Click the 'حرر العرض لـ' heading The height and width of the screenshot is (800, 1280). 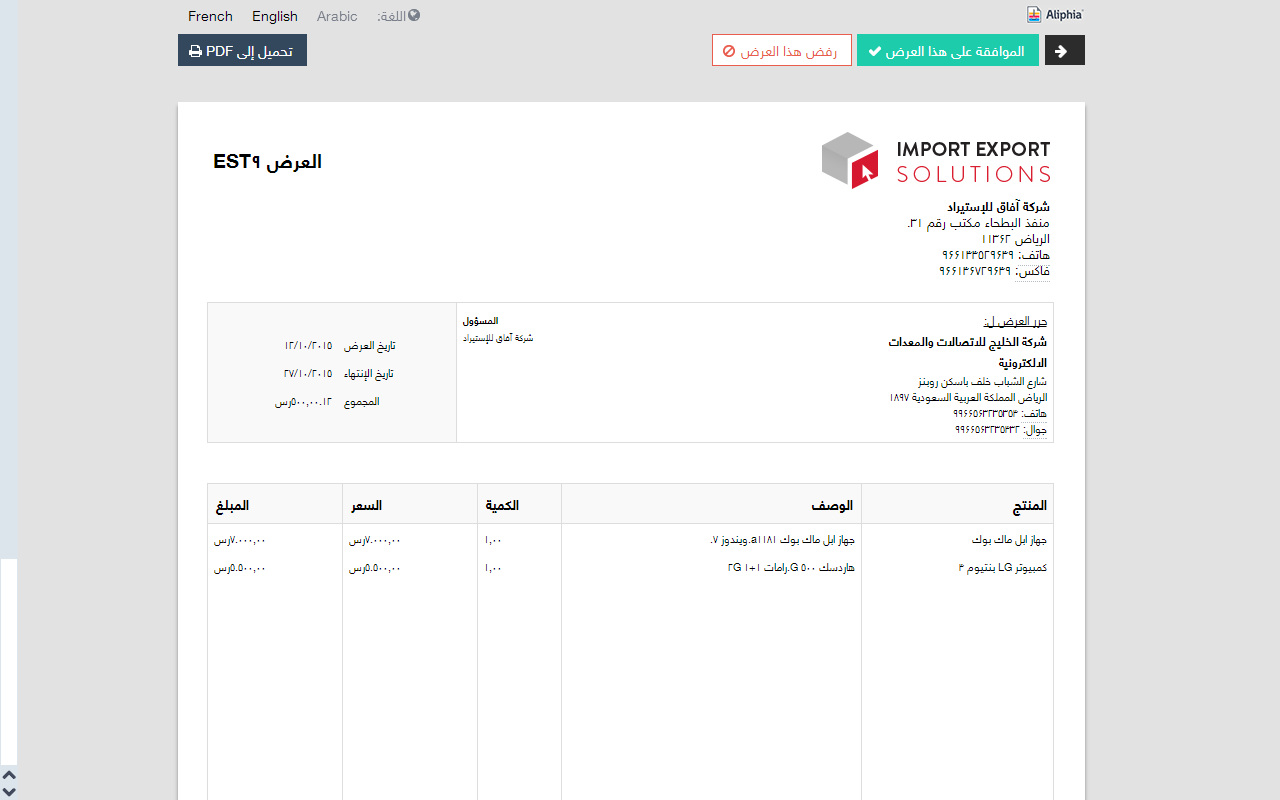(x=1015, y=322)
